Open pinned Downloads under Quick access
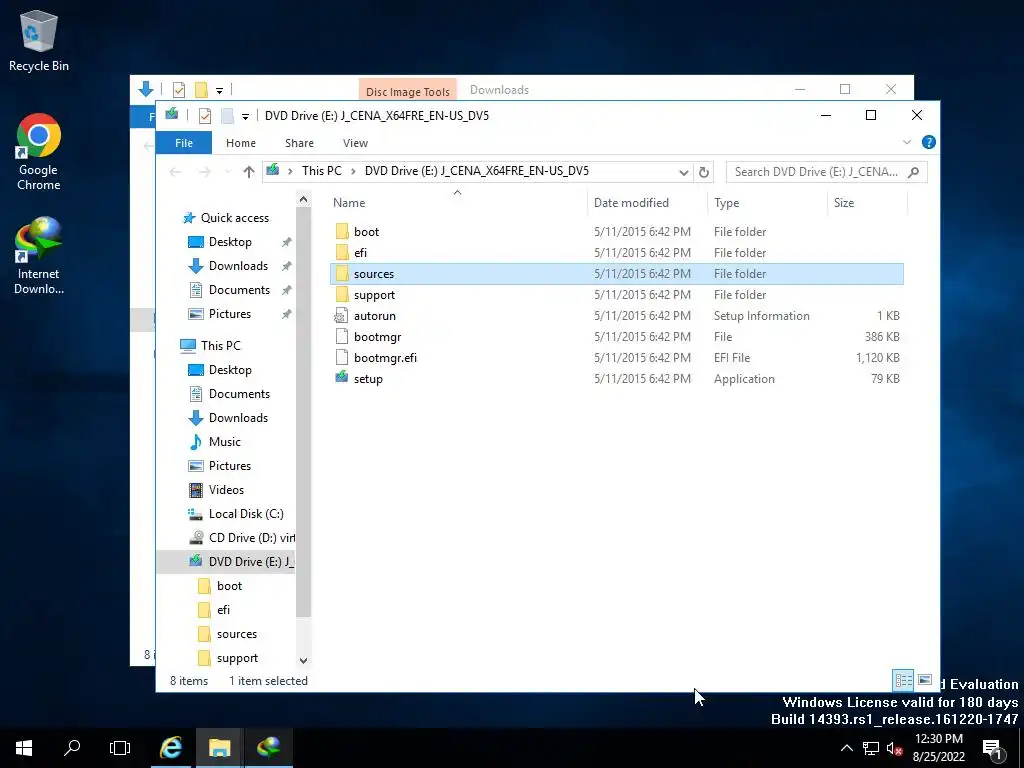The width and height of the screenshot is (1024, 768). tap(238, 266)
